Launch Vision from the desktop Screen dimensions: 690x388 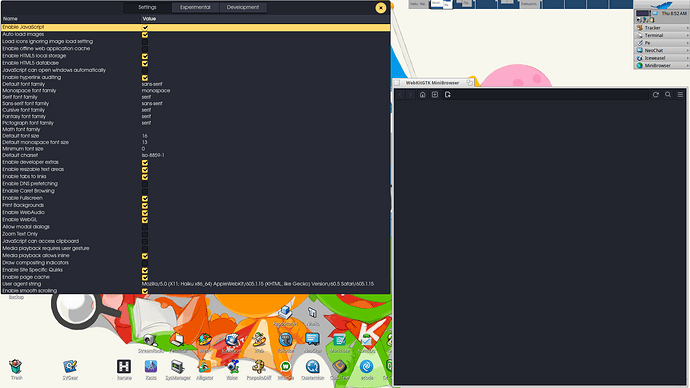[232, 370]
